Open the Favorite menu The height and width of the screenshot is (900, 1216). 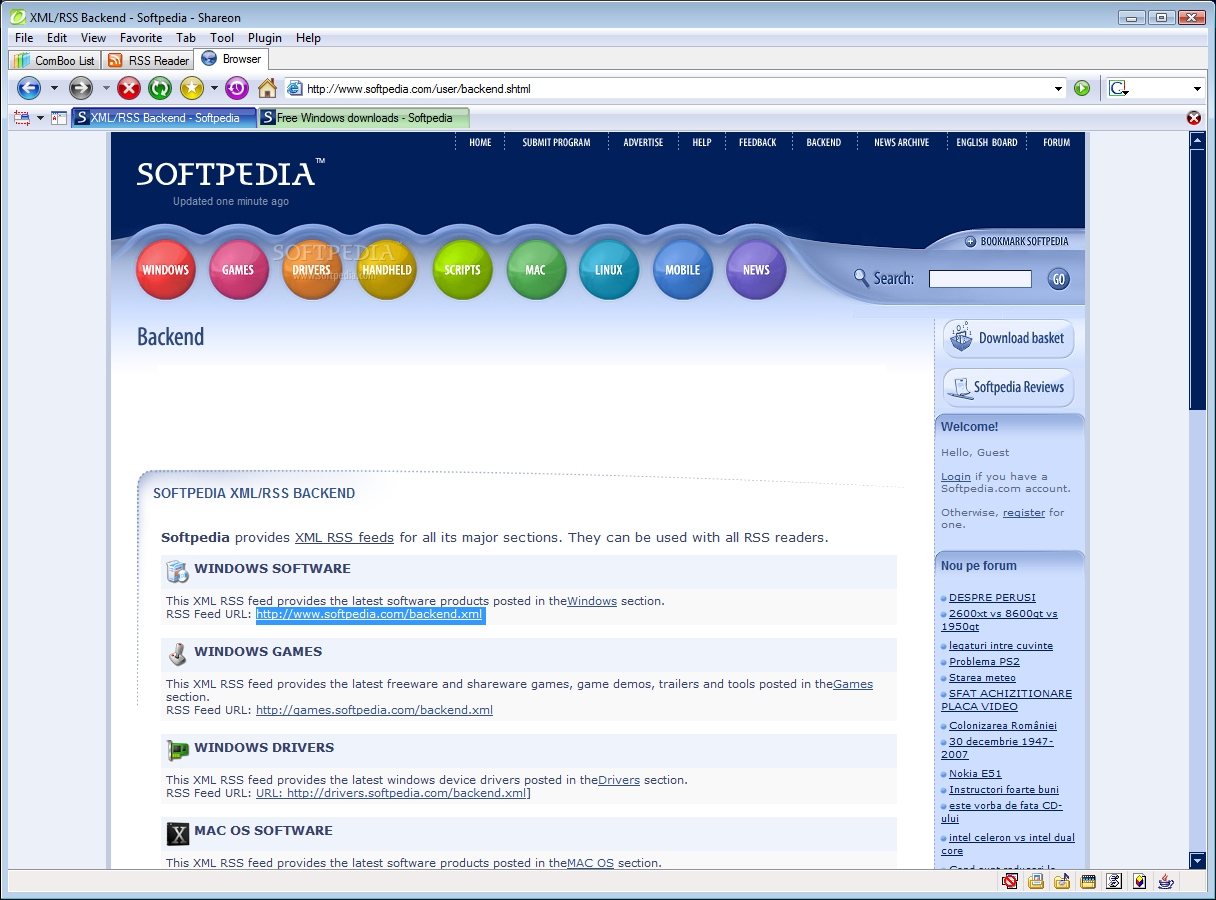141,38
